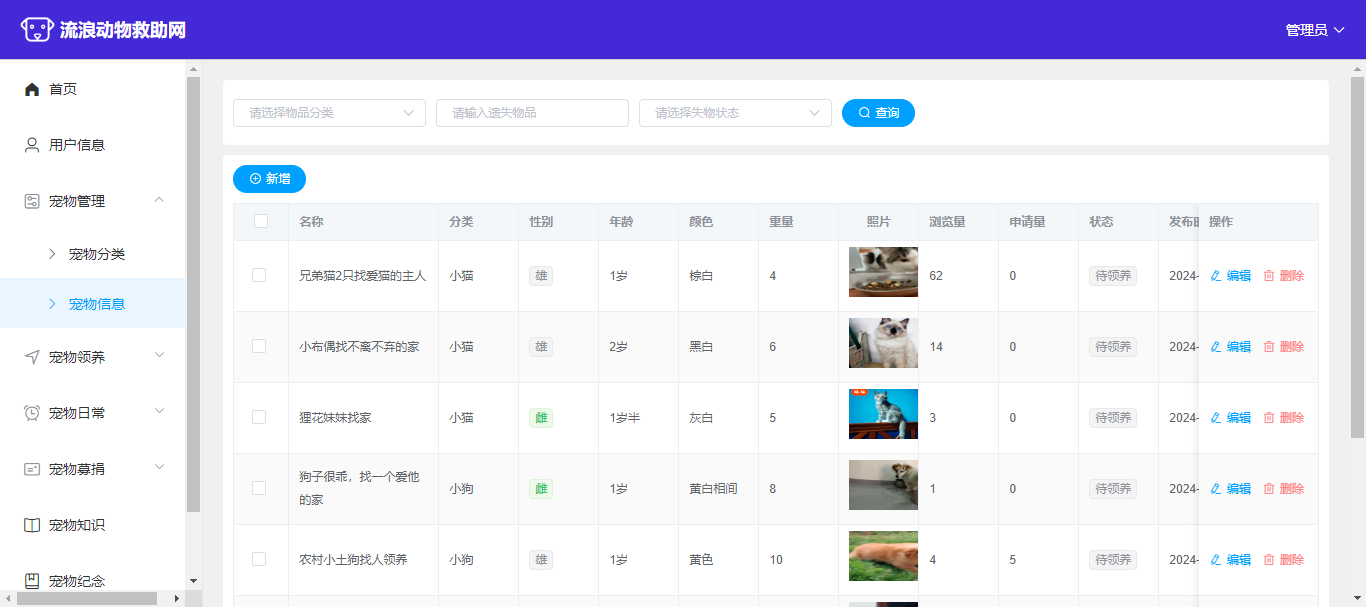Click the book icon beside 宠物知识
The image size is (1366, 607).
32,525
